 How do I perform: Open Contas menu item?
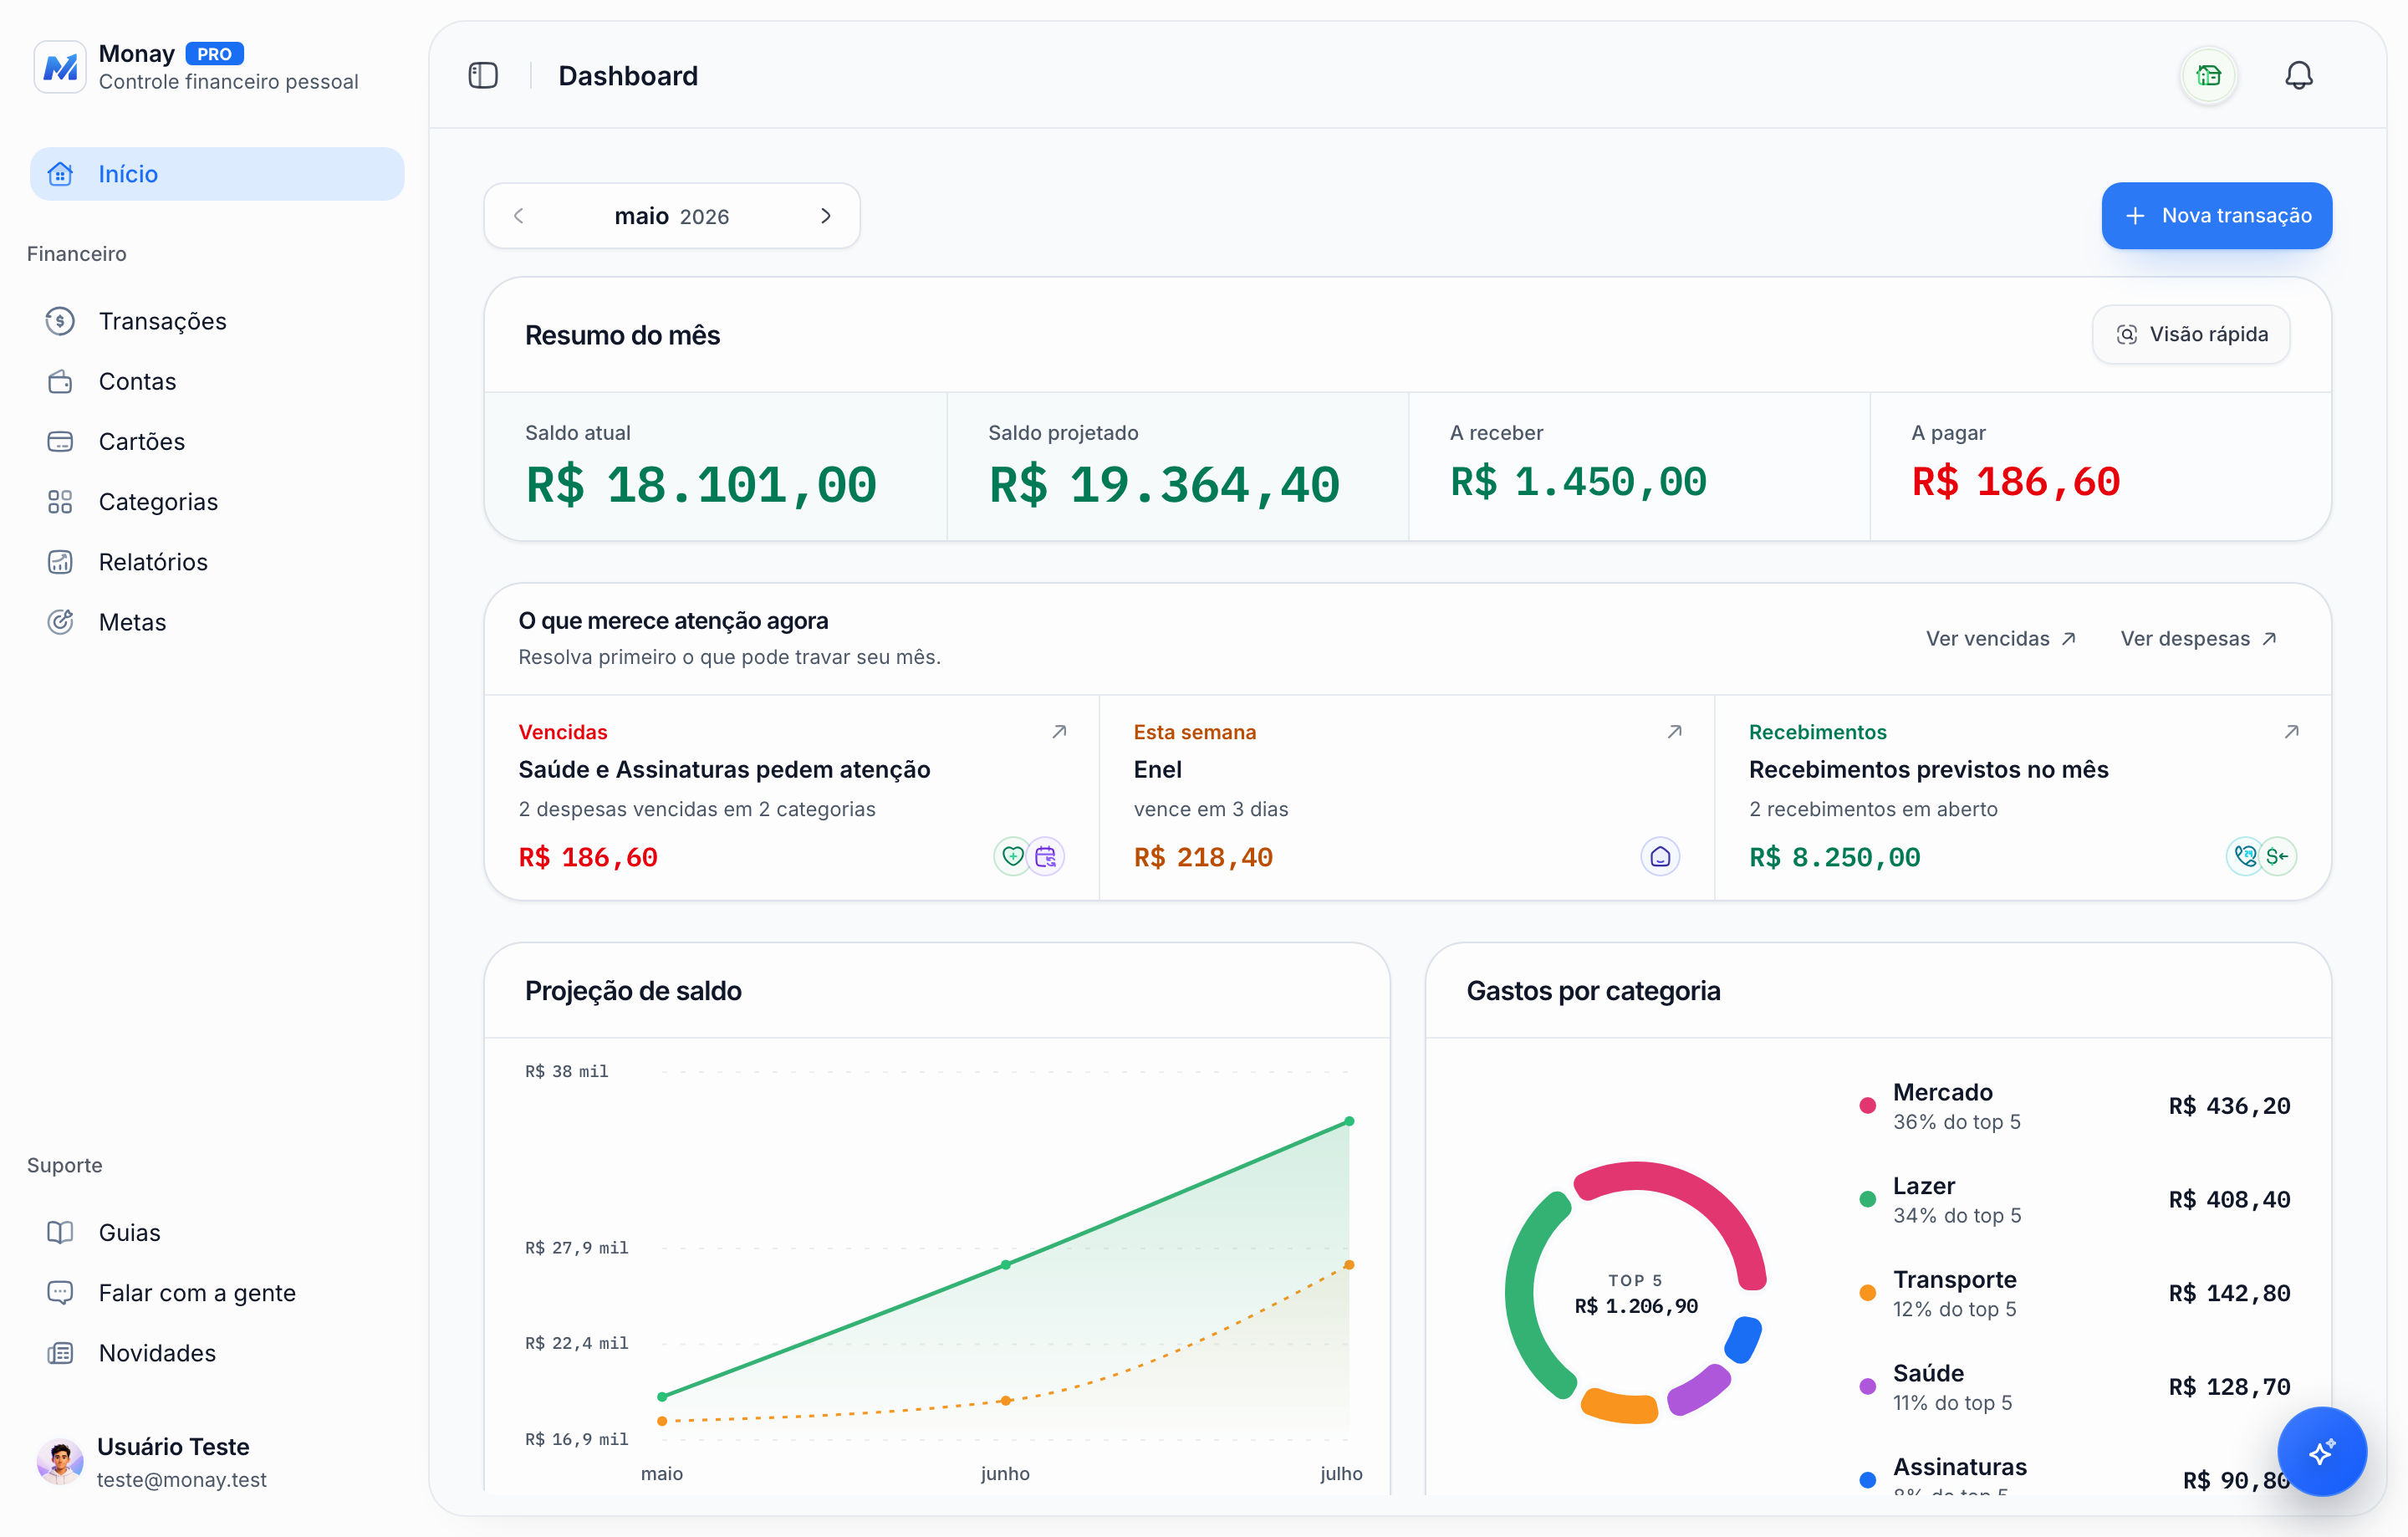pos(217,381)
